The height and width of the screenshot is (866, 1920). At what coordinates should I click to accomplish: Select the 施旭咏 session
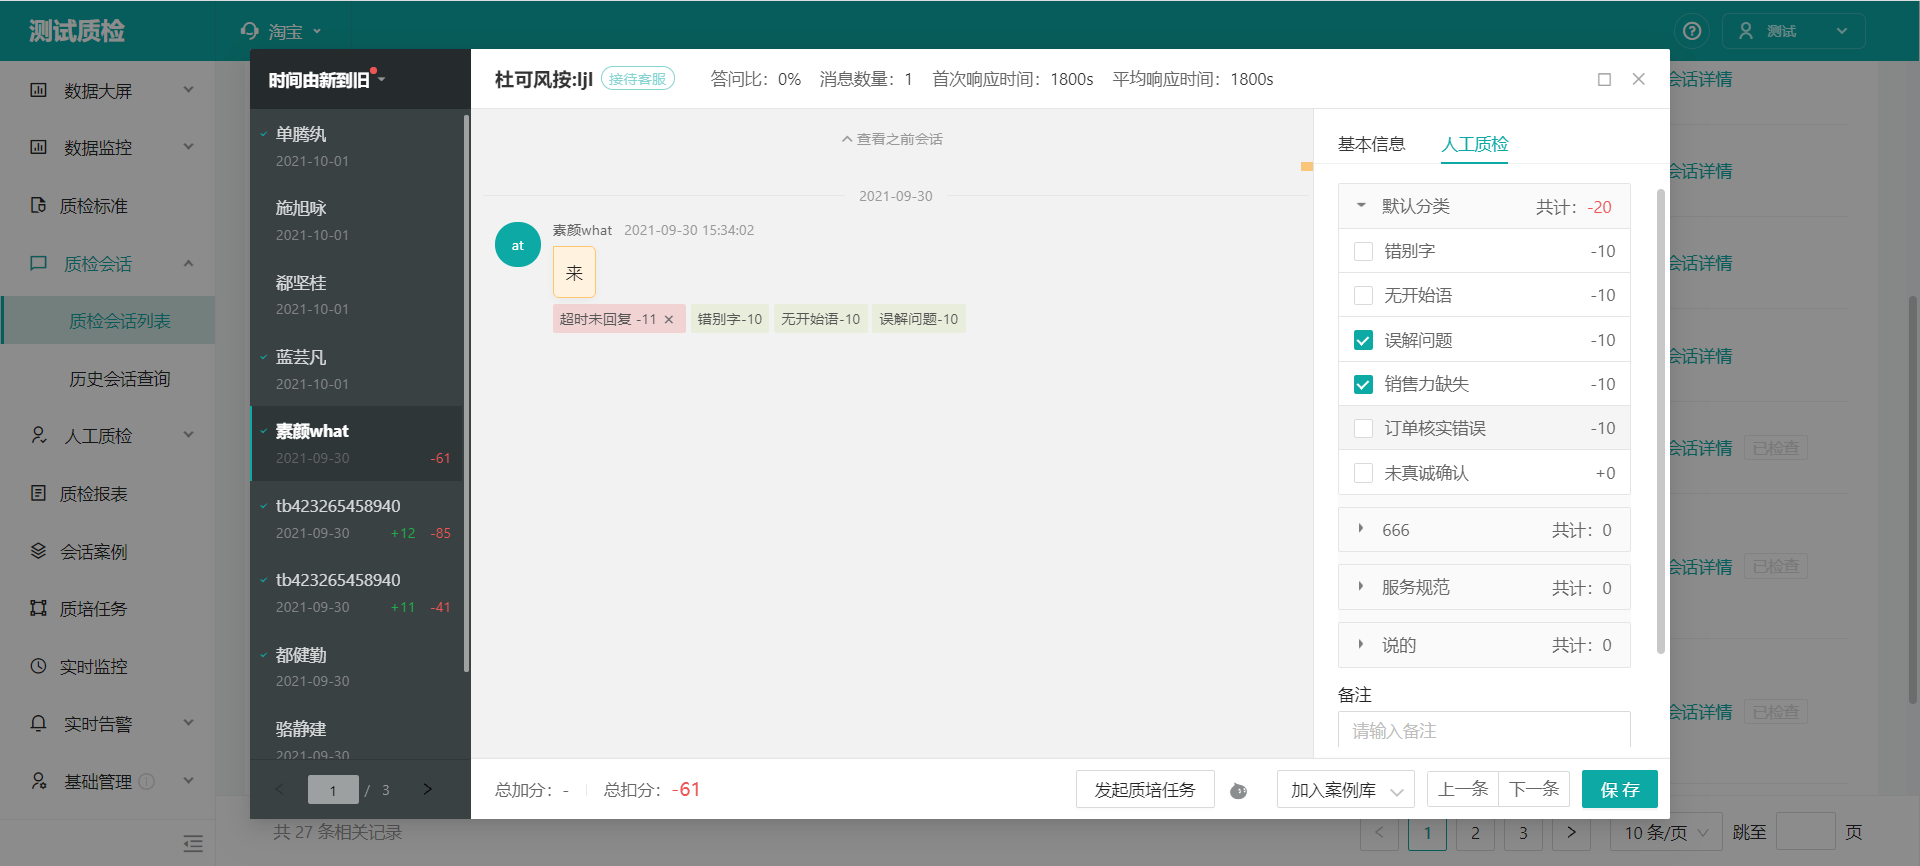point(357,220)
